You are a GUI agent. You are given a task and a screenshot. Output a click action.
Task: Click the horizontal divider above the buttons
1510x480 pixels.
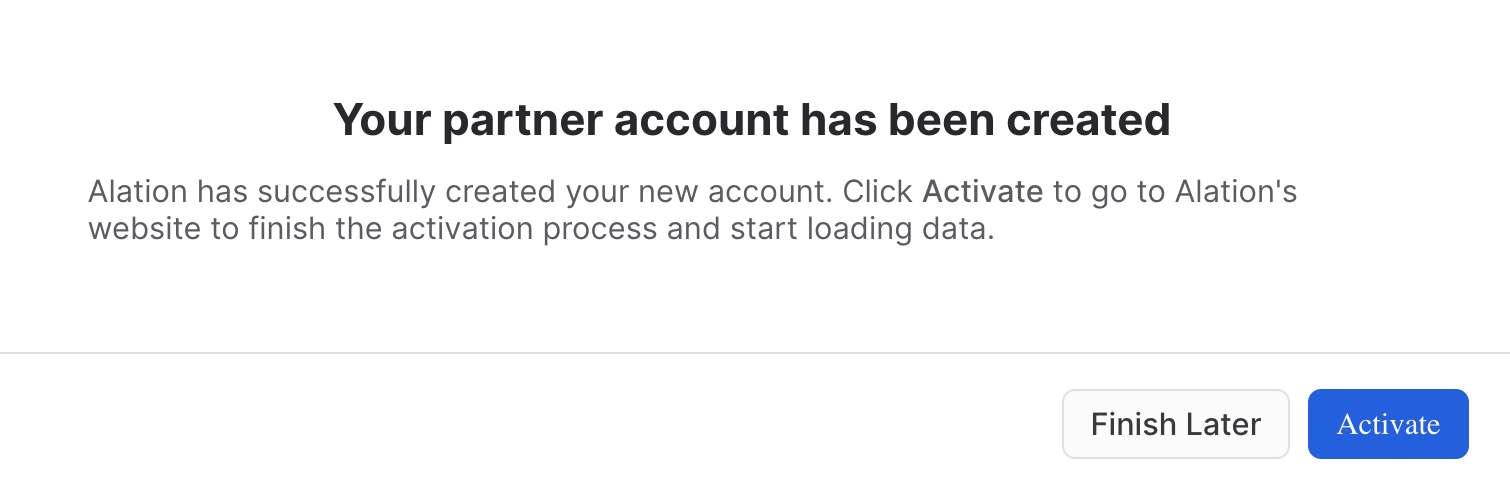[x=755, y=353]
